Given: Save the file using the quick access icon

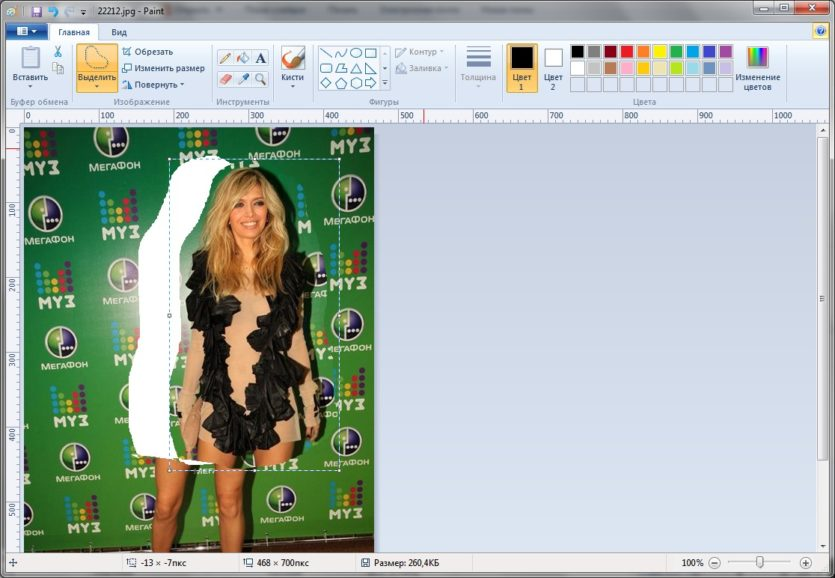Looking at the screenshot, I should [x=37, y=11].
